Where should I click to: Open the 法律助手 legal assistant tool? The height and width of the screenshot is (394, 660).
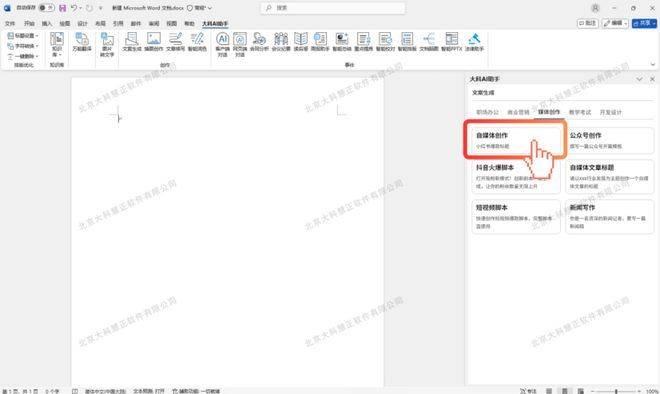(x=474, y=42)
